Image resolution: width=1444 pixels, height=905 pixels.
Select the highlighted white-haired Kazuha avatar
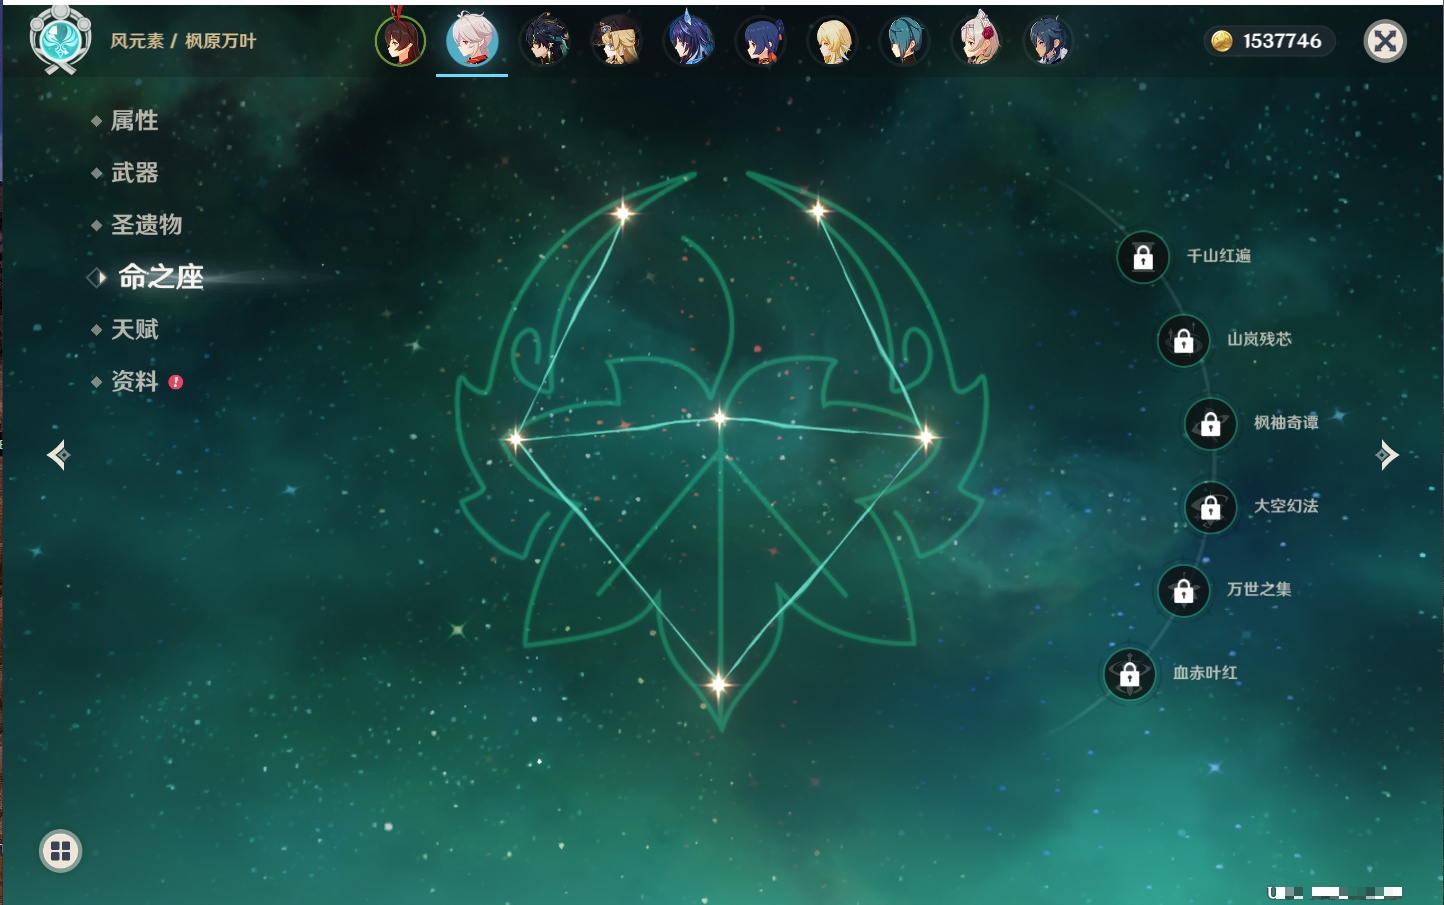coord(472,41)
